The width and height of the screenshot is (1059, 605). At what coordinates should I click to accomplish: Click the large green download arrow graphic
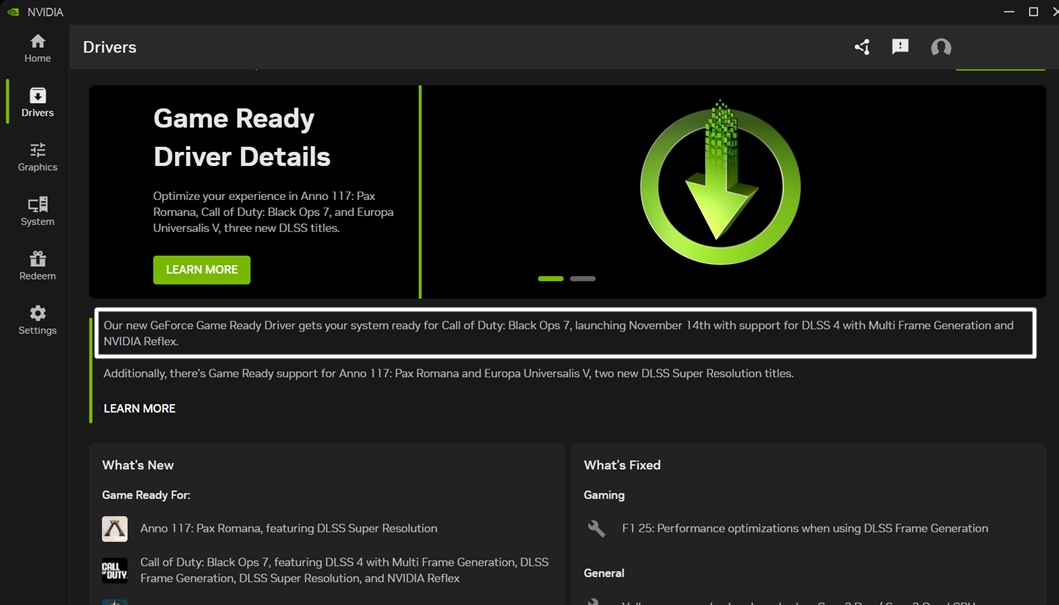pyautogui.click(x=720, y=182)
